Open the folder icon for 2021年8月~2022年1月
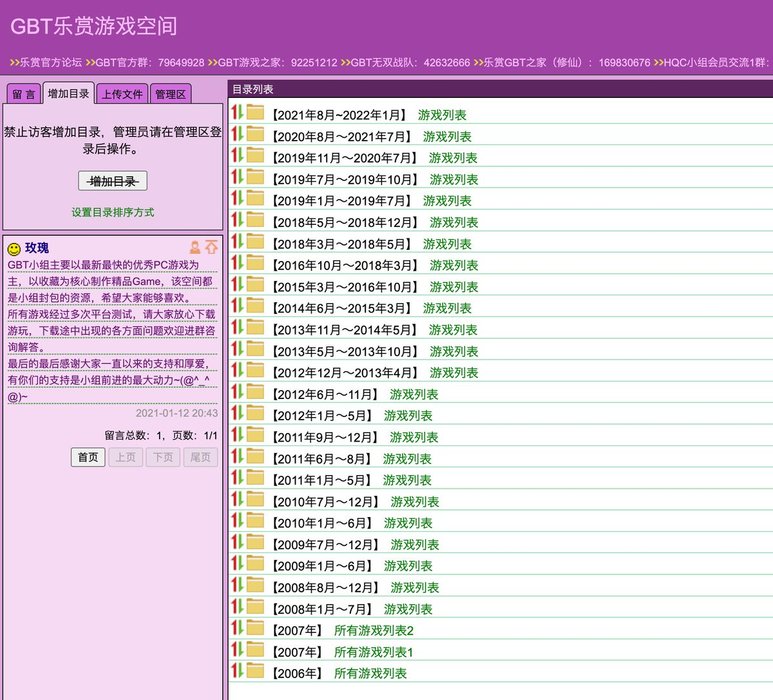 tap(255, 113)
